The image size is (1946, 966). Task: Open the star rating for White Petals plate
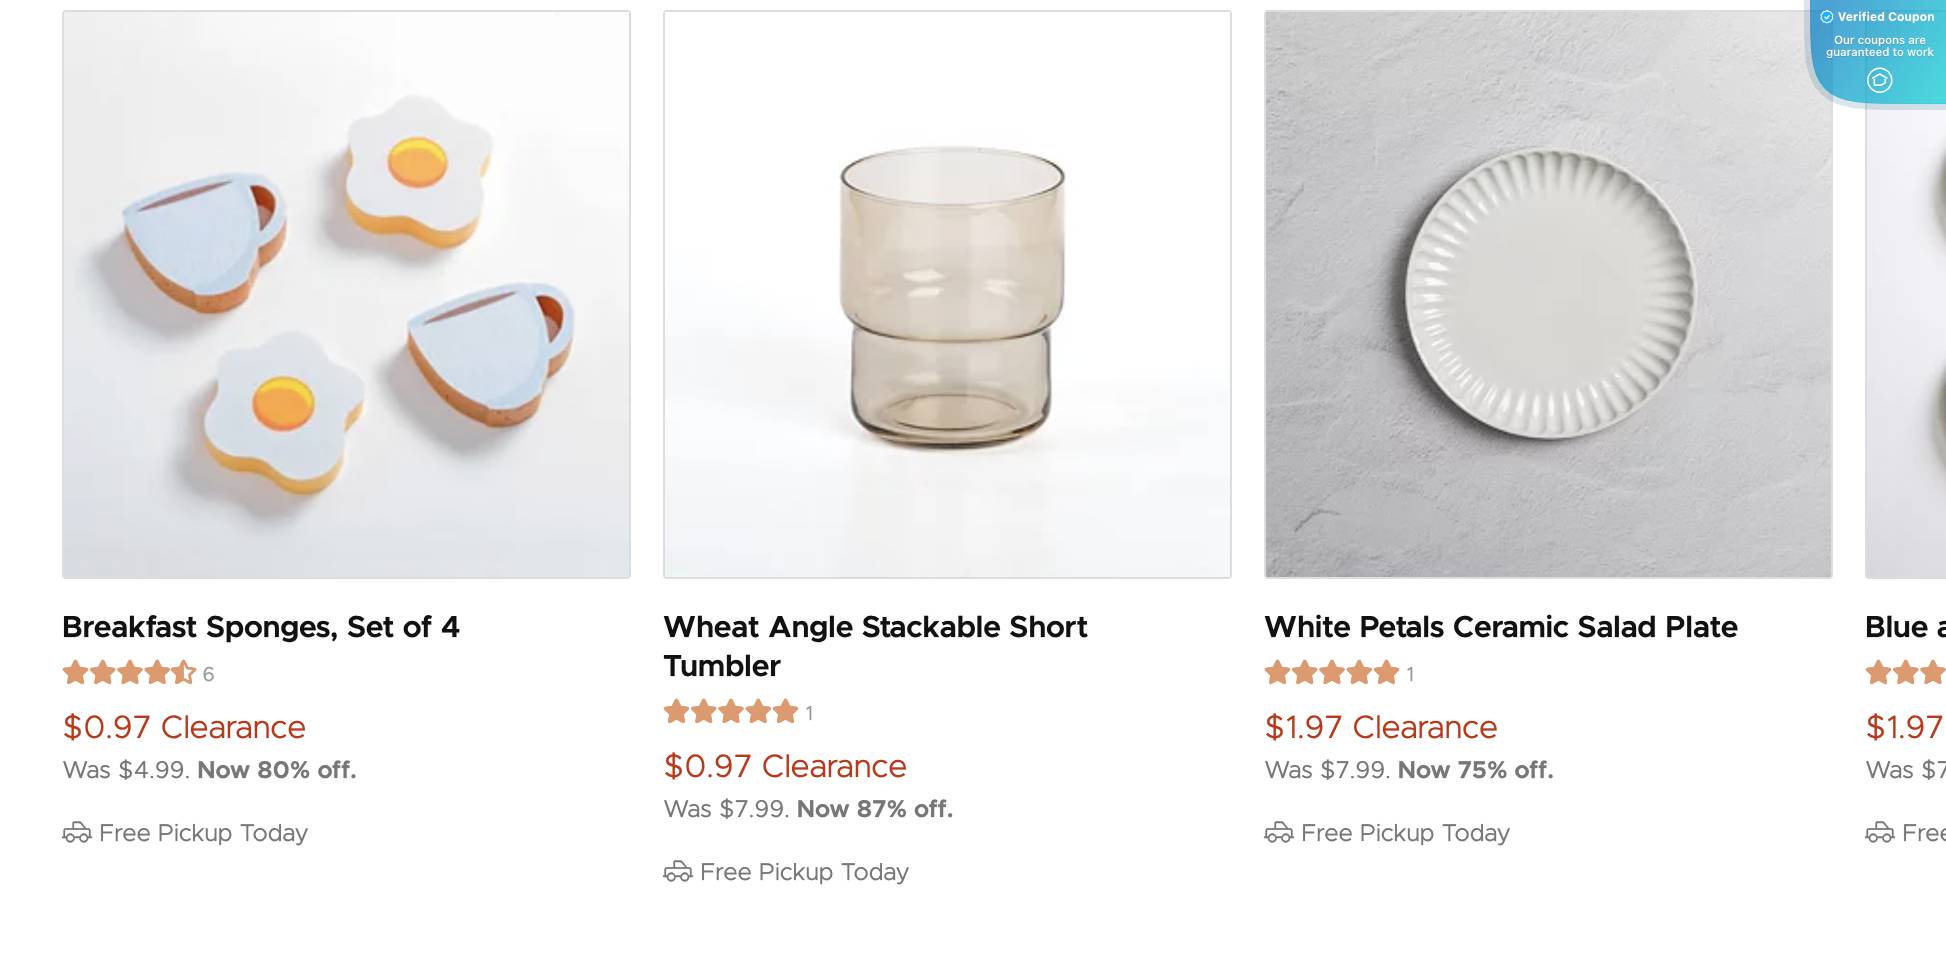[x=1332, y=673]
